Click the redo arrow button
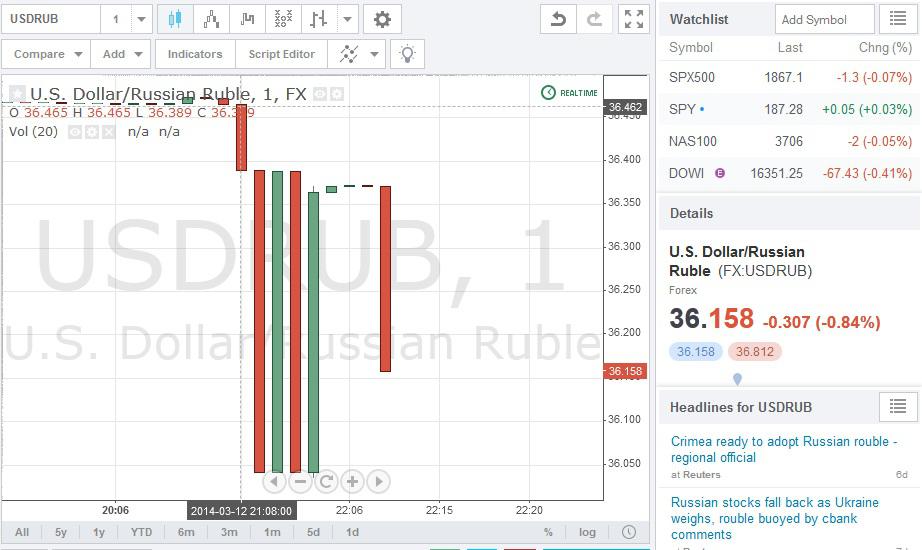Image resolution: width=922 pixels, height=550 pixels. (594, 19)
